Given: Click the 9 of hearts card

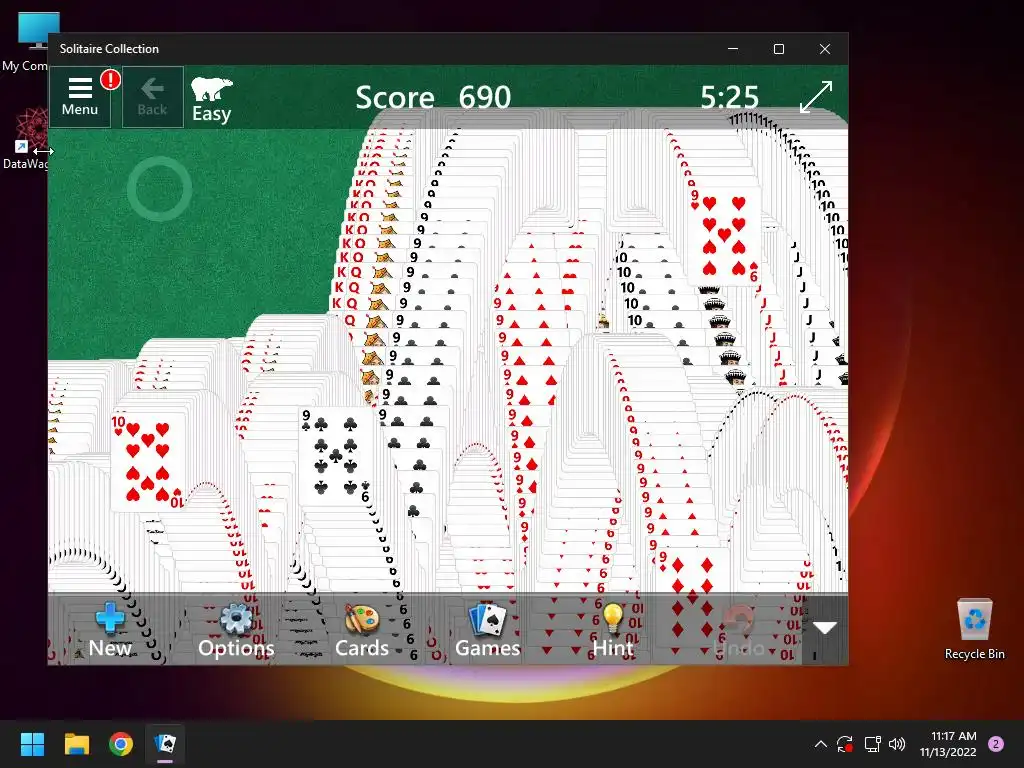Looking at the screenshot, I should pyautogui.click(x=724, y=235).
